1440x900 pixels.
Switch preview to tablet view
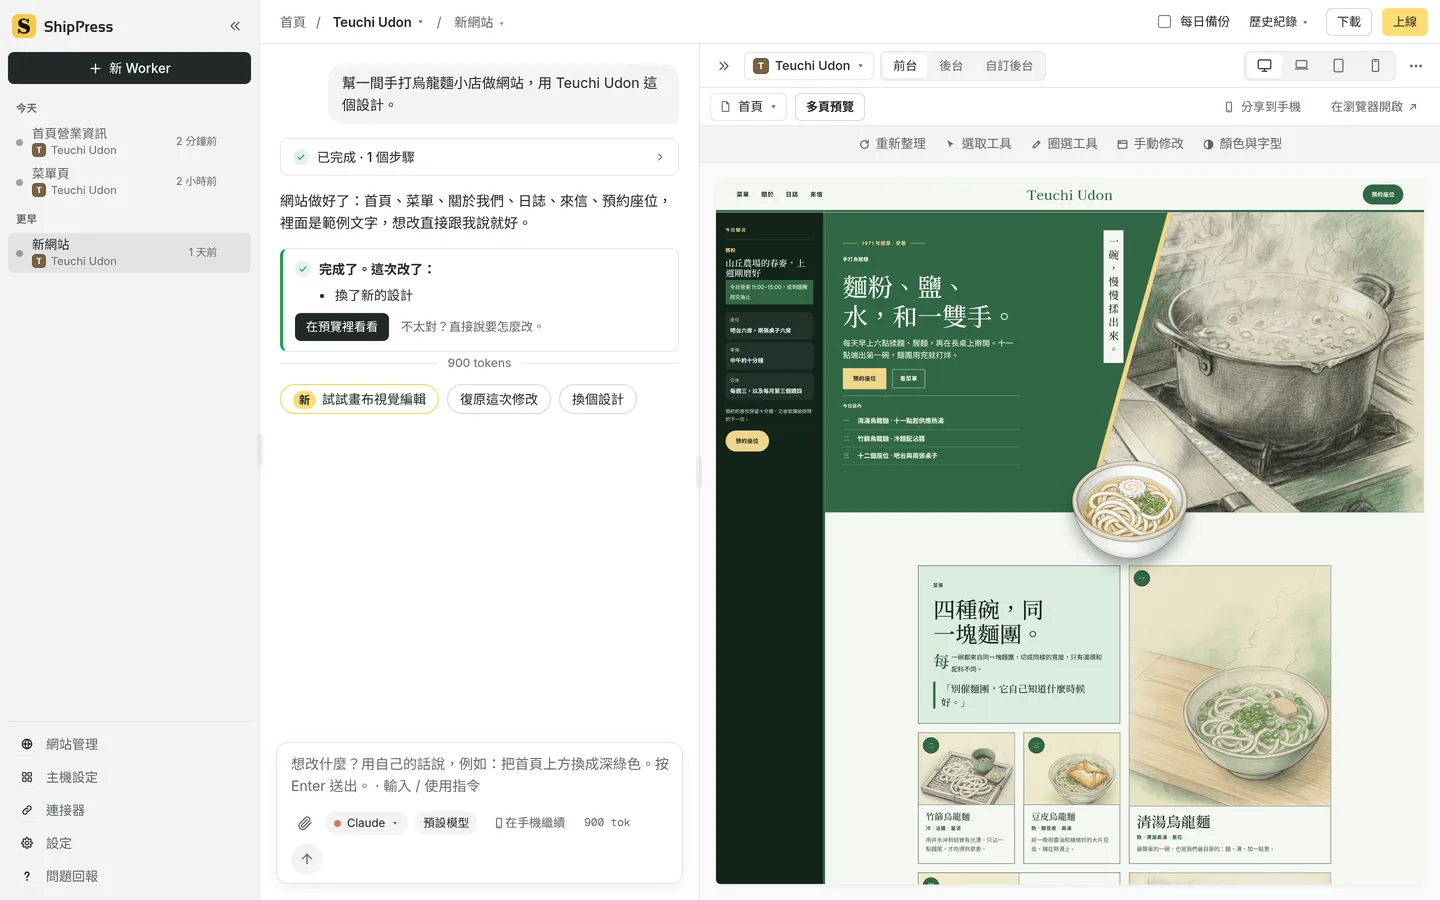click(x=1338, y=66)
